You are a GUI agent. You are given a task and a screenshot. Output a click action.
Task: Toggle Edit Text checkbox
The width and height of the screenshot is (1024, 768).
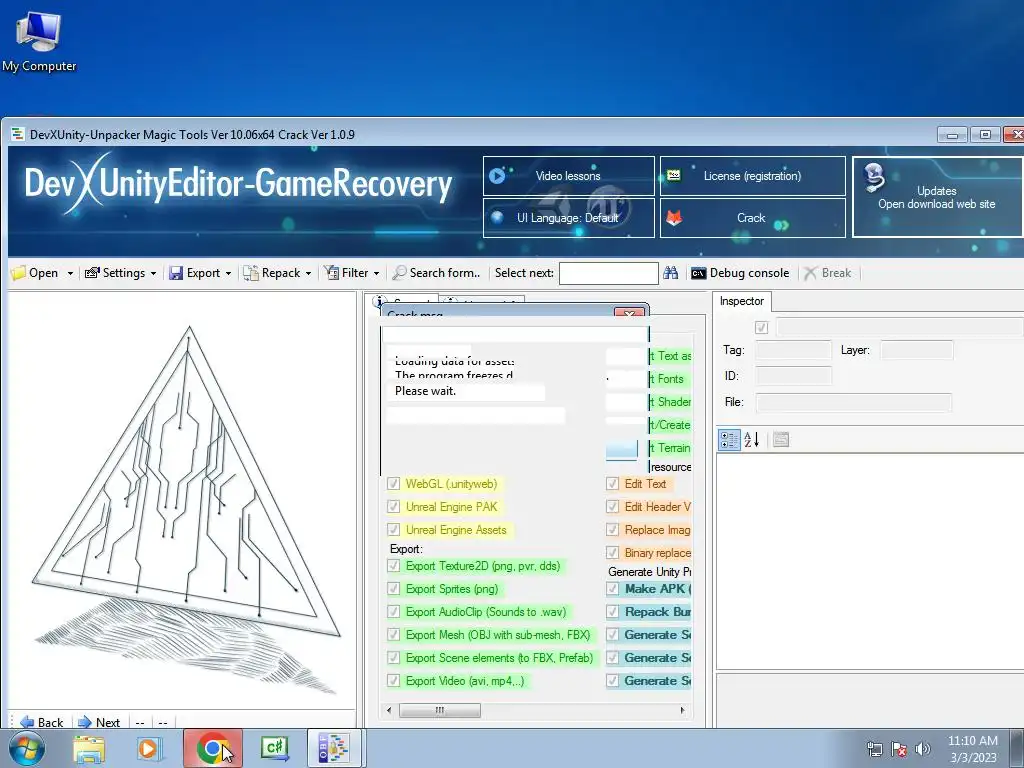tap(612, 484)
